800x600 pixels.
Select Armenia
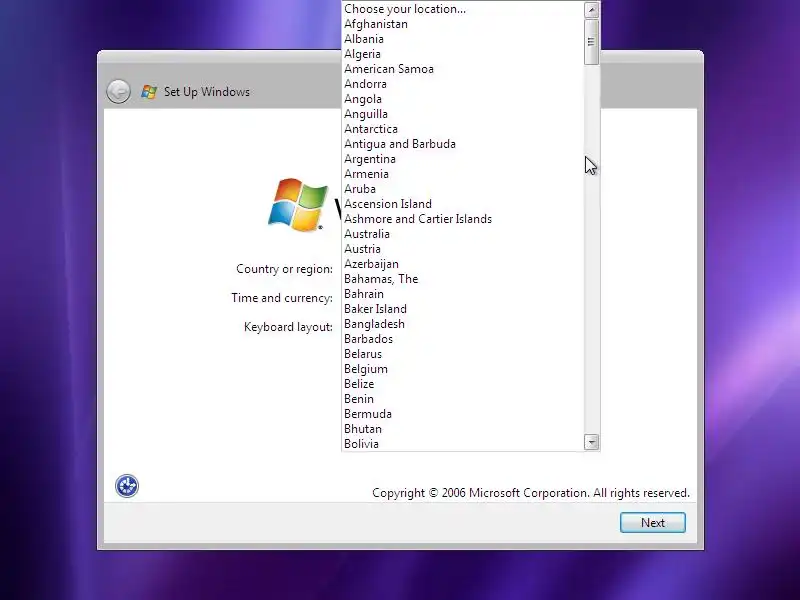point(463,174)
